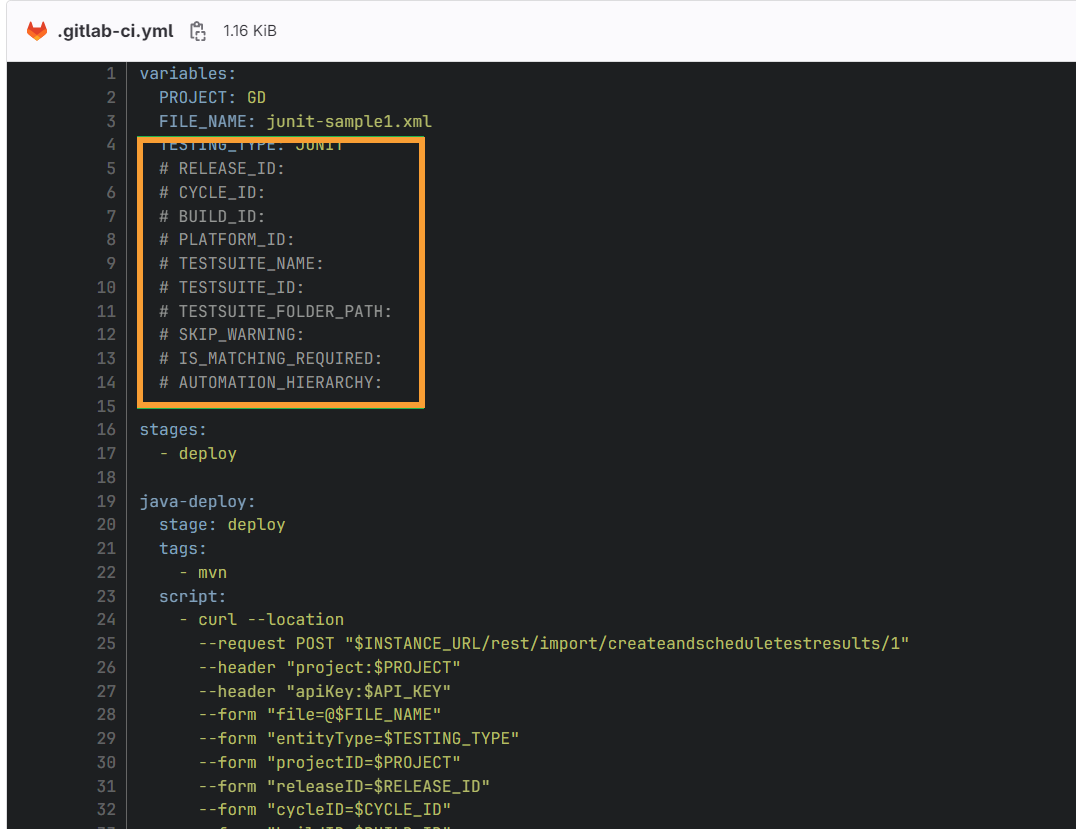Copy file contents using the clipboard icon
The height and width of the screenshot is (829, 1076).
(x=197, y=31)
